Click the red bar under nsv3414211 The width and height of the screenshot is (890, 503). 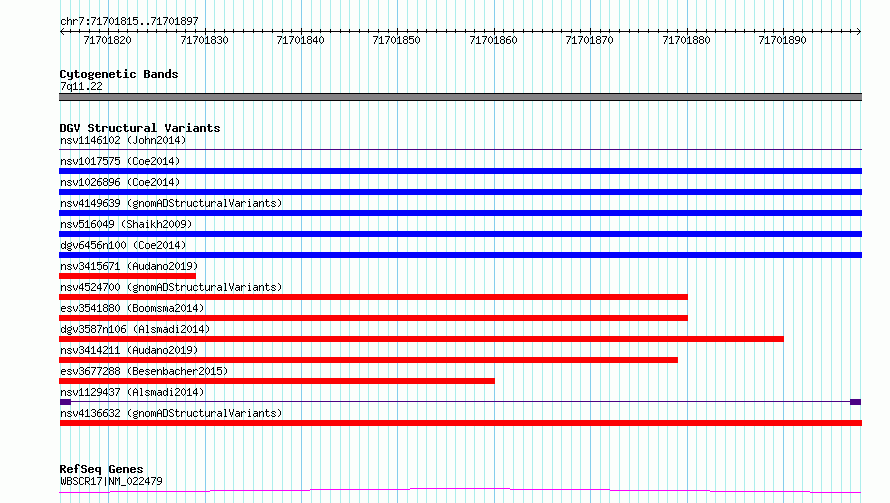point(368,360)
